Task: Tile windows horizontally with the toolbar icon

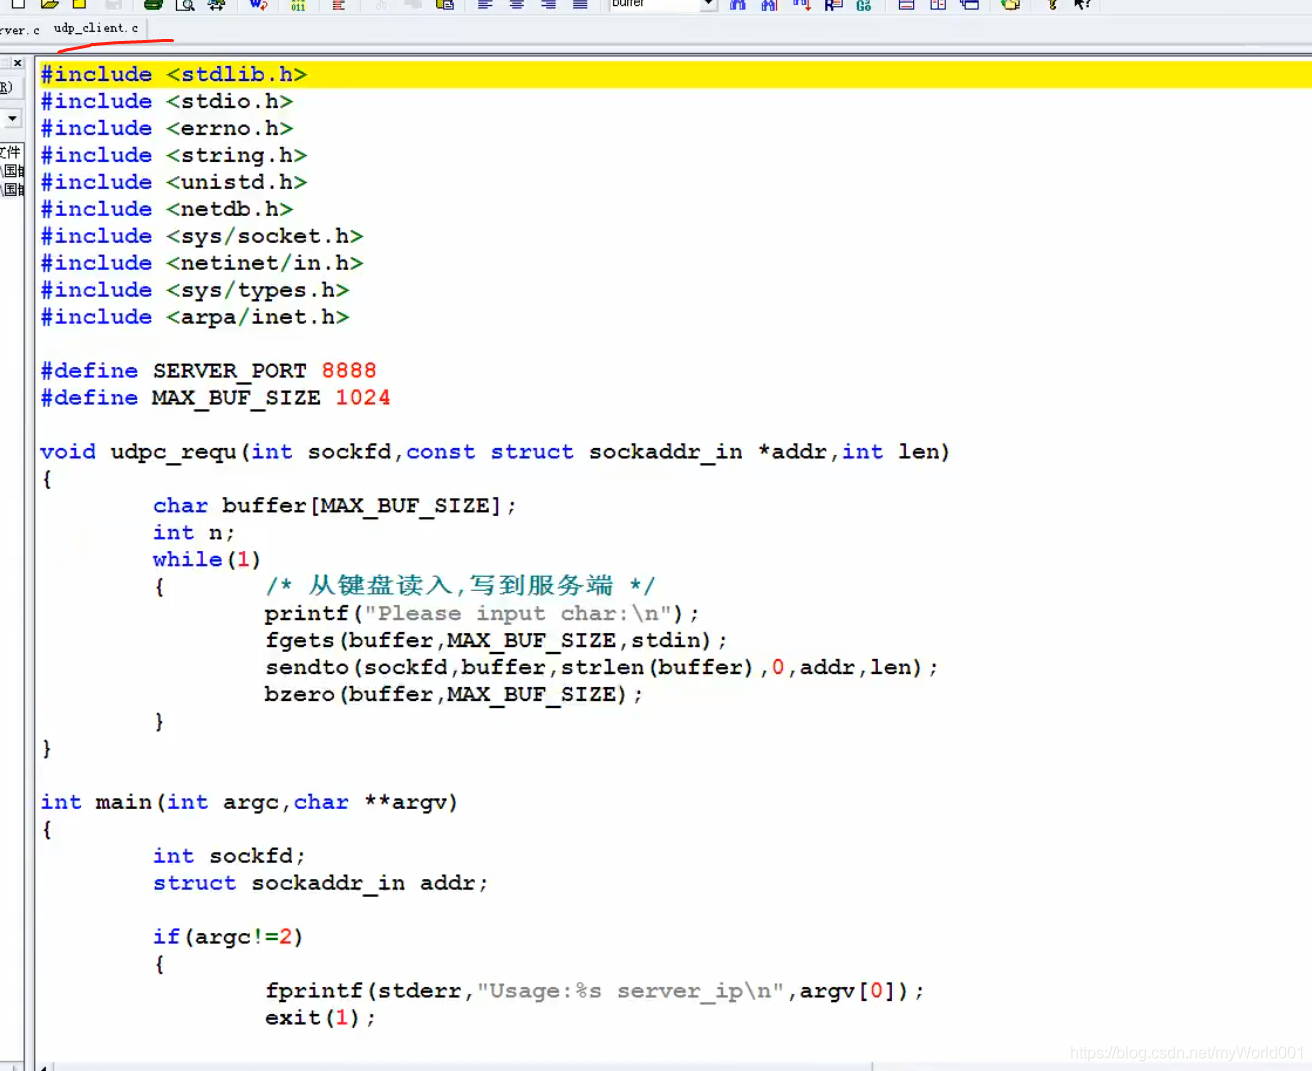Action: (906, 5)
